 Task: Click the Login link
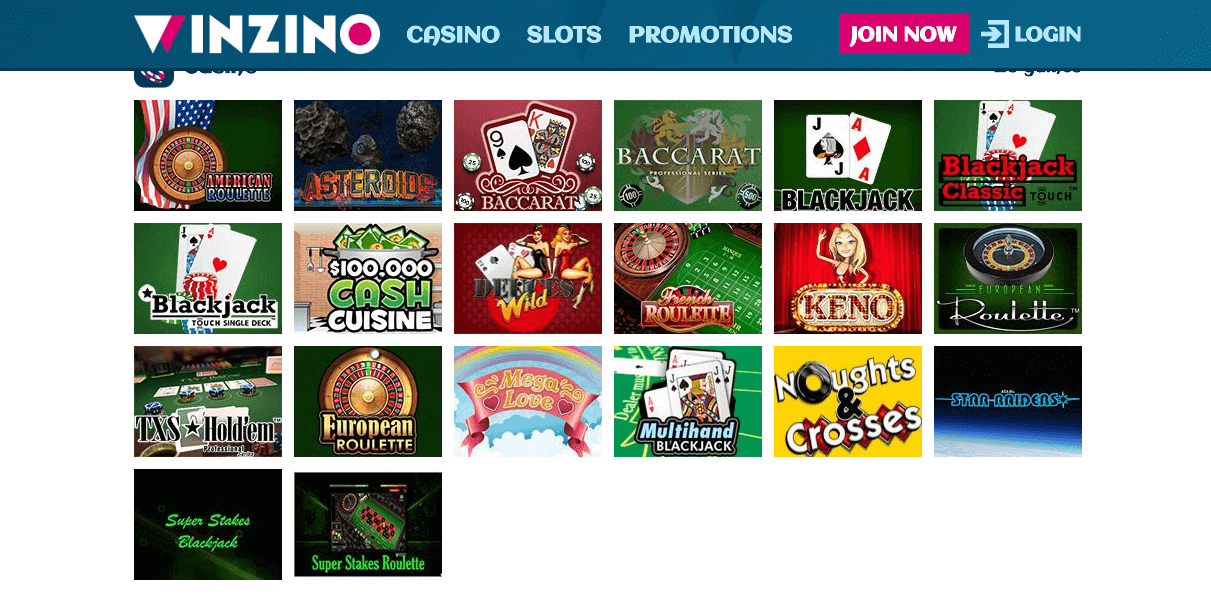tap(1048, 35)
